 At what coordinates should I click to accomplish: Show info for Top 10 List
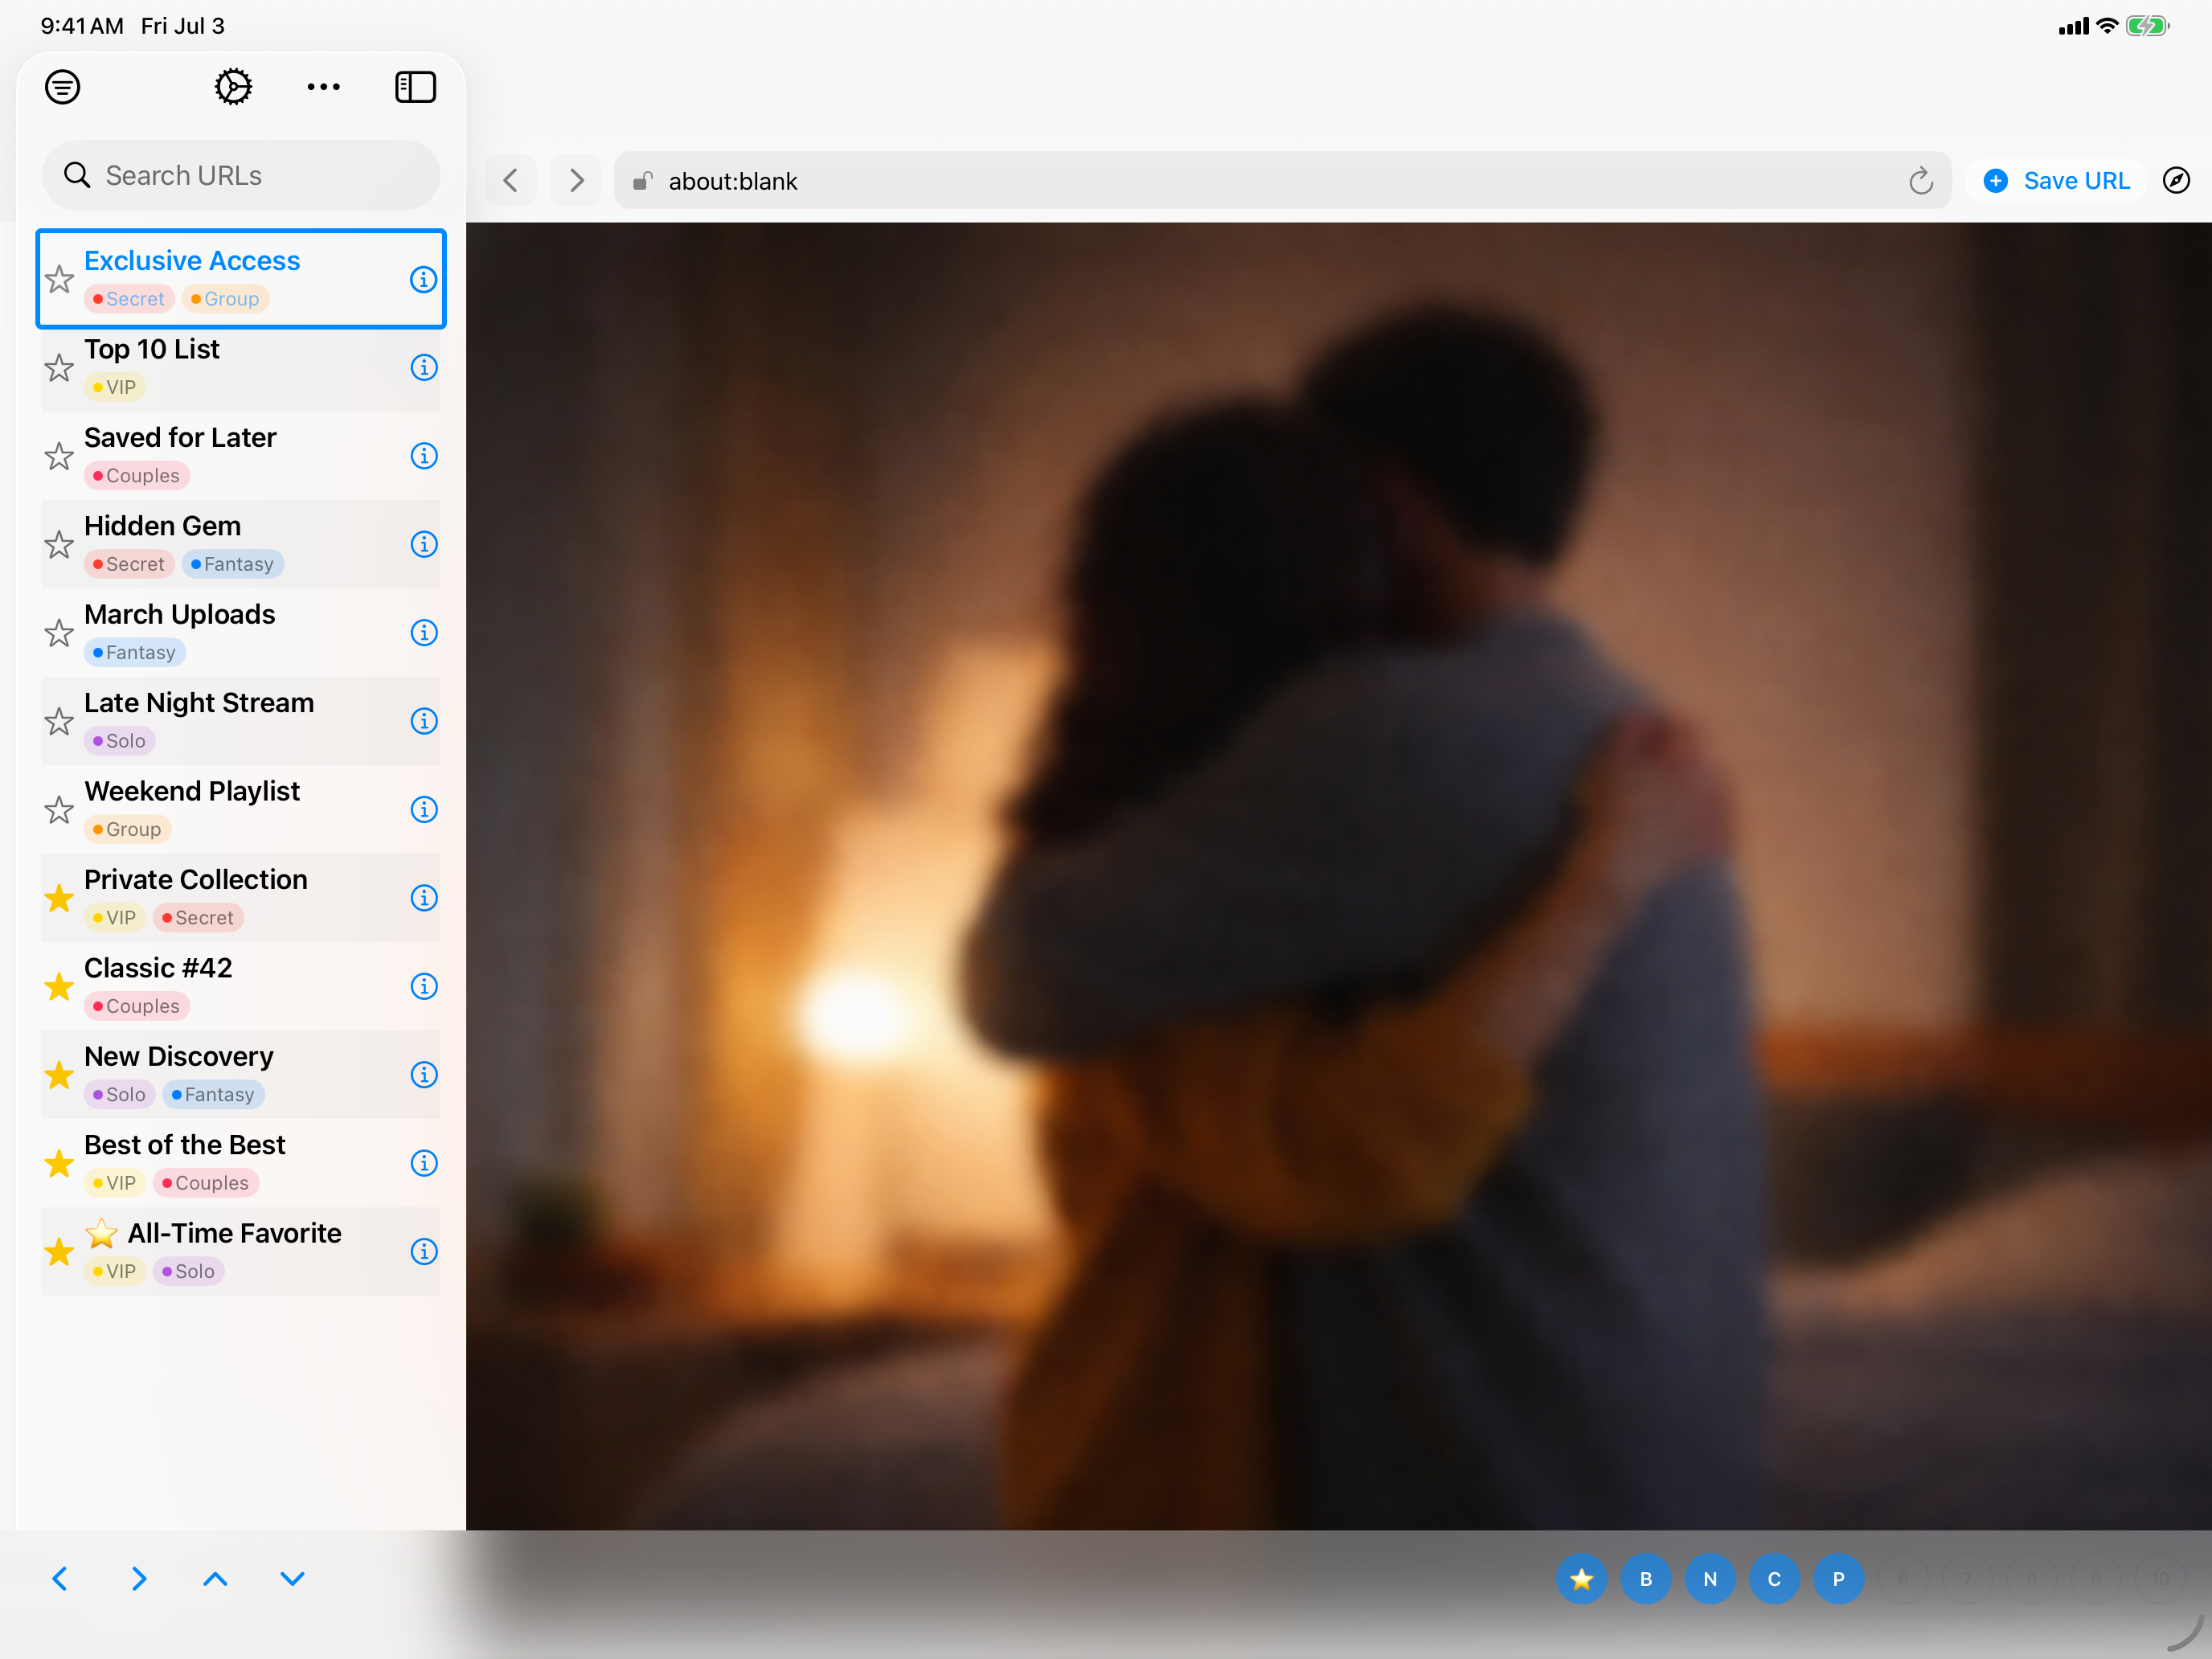[x=424, y=367]
